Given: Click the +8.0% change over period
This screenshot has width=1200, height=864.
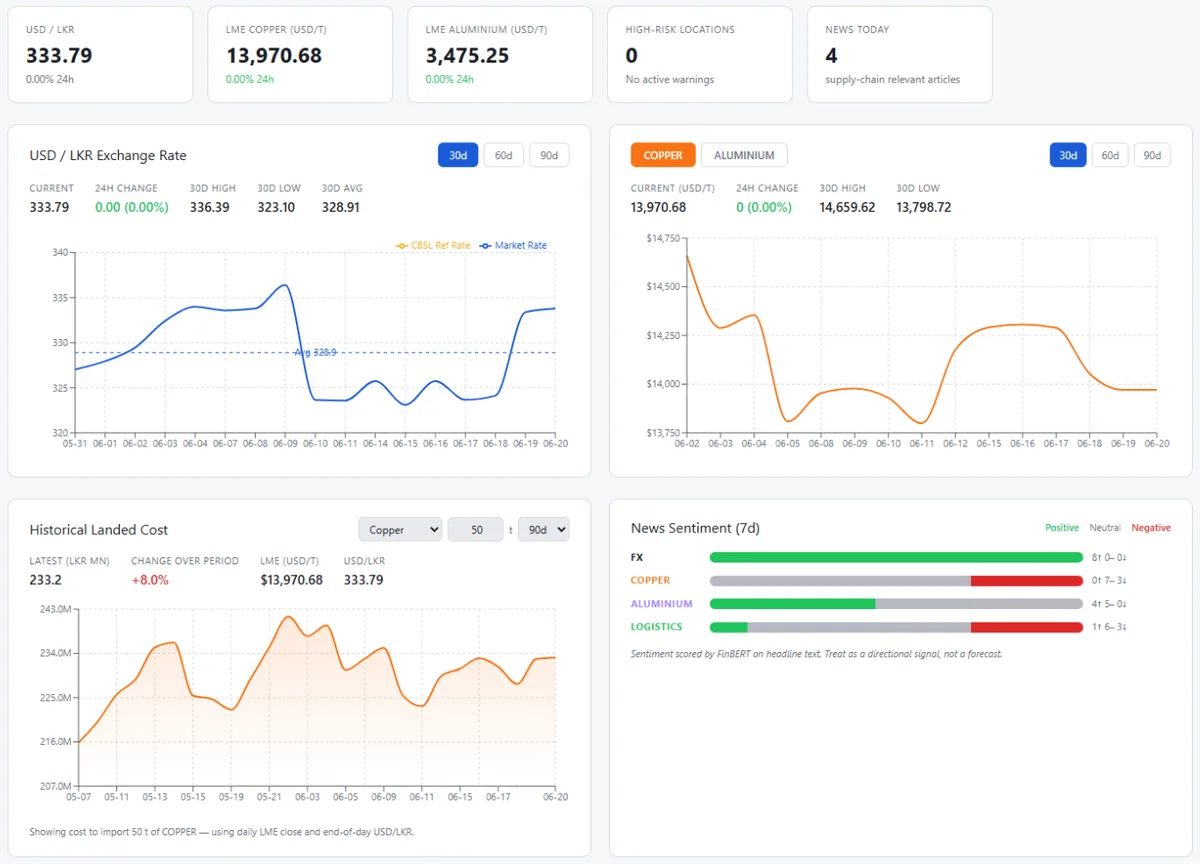Looking at the screenshot, I should (x=150, y=580).
